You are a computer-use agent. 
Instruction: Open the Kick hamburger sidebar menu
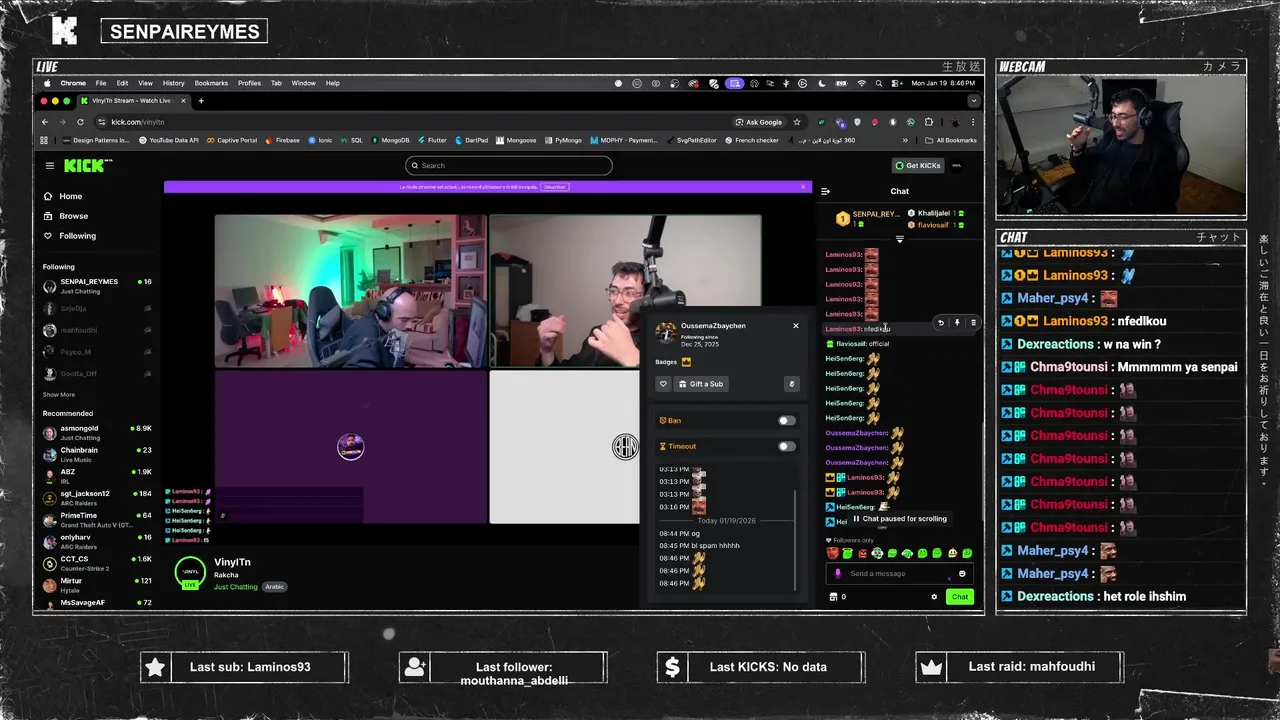click(x=49, y=165)
